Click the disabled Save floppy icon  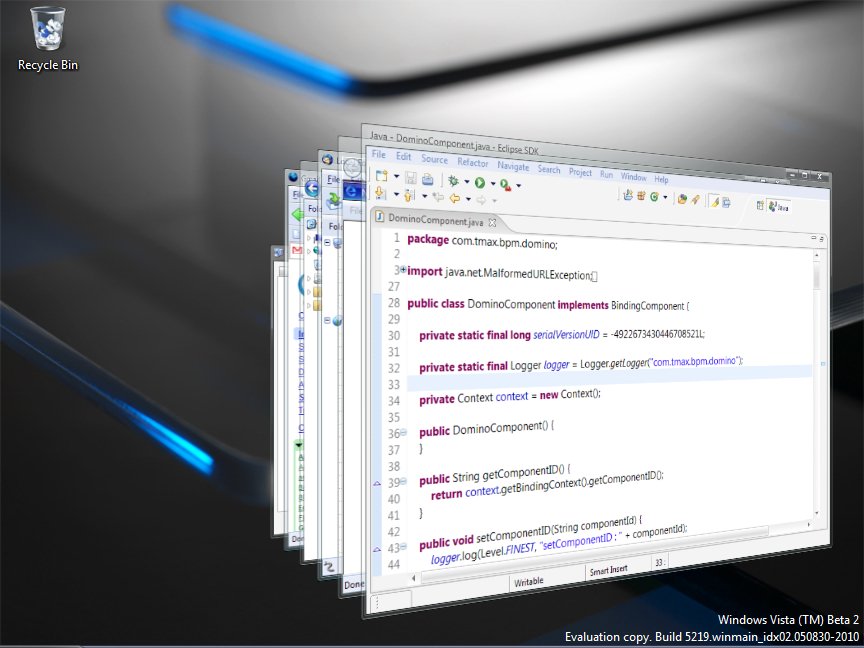(x=411, y=177)
